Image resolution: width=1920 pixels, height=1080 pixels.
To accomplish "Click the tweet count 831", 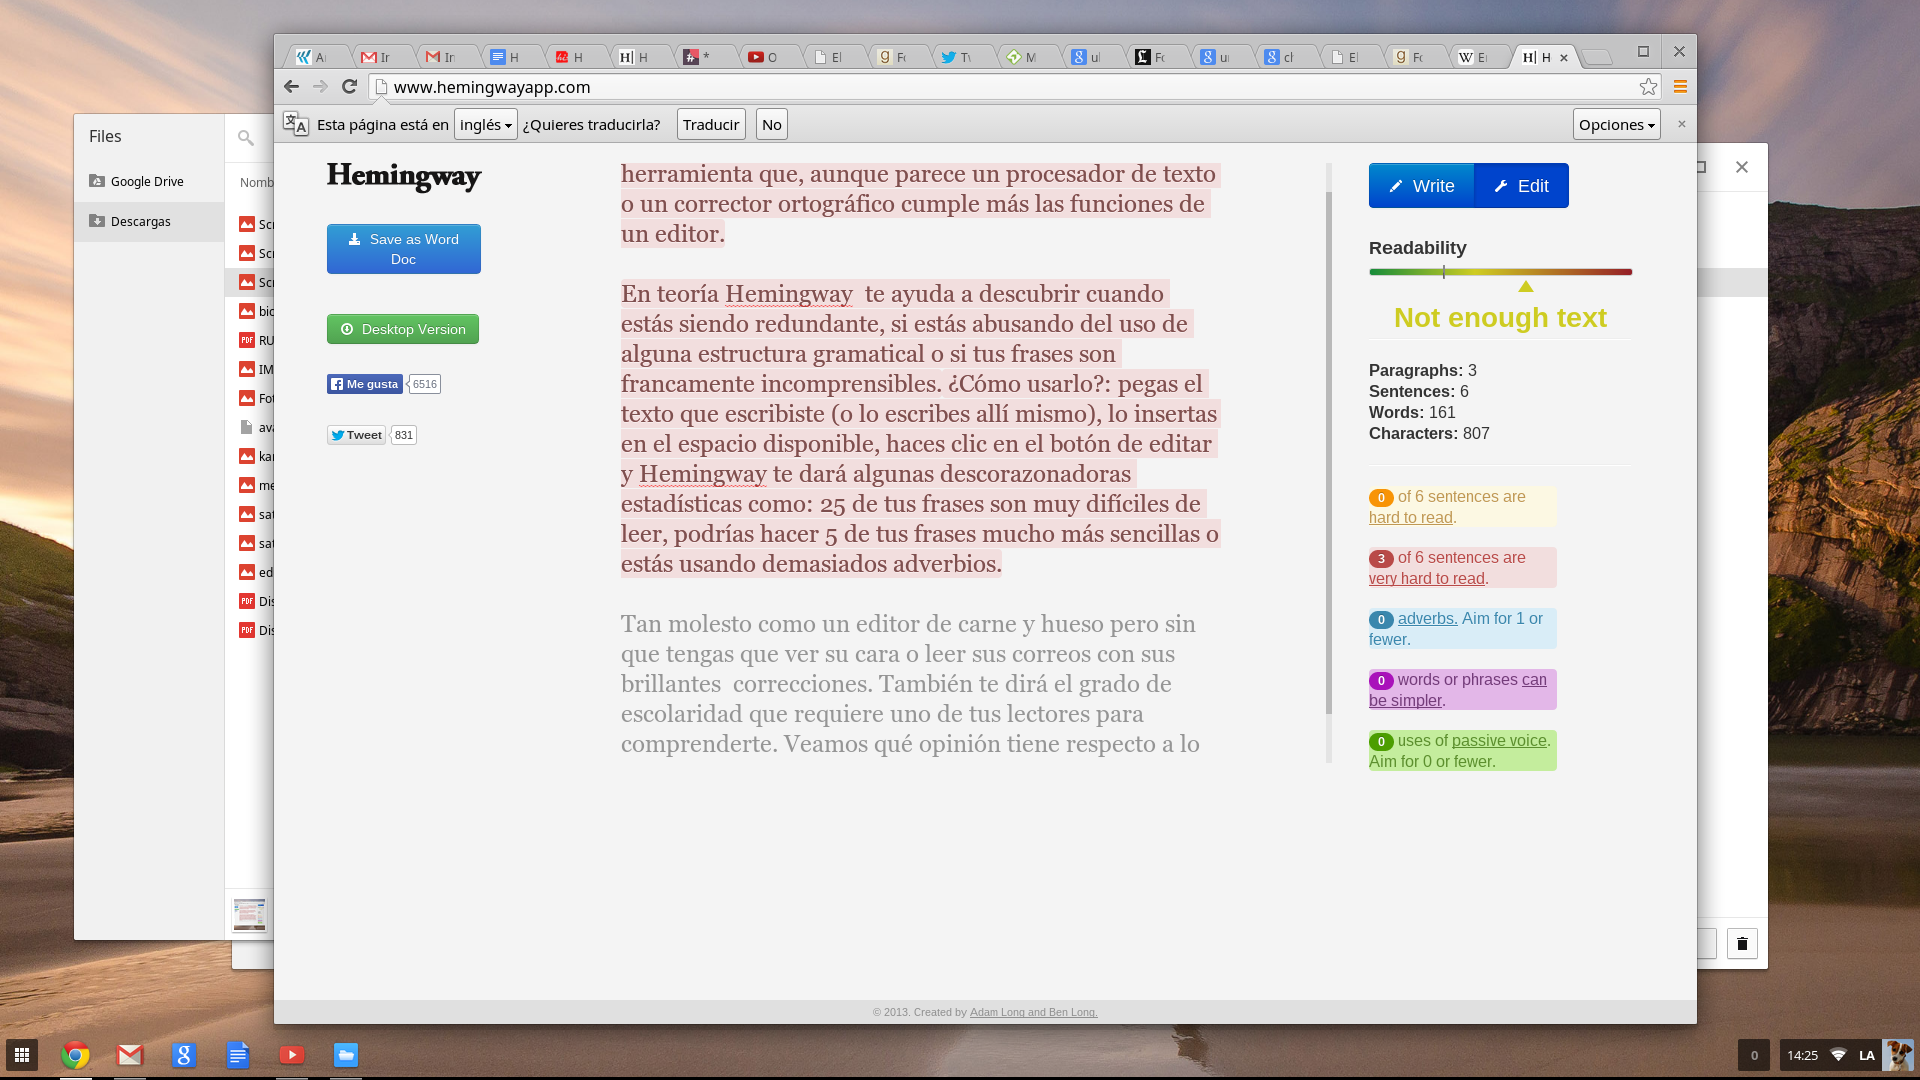I will click(x=404, y=435).
